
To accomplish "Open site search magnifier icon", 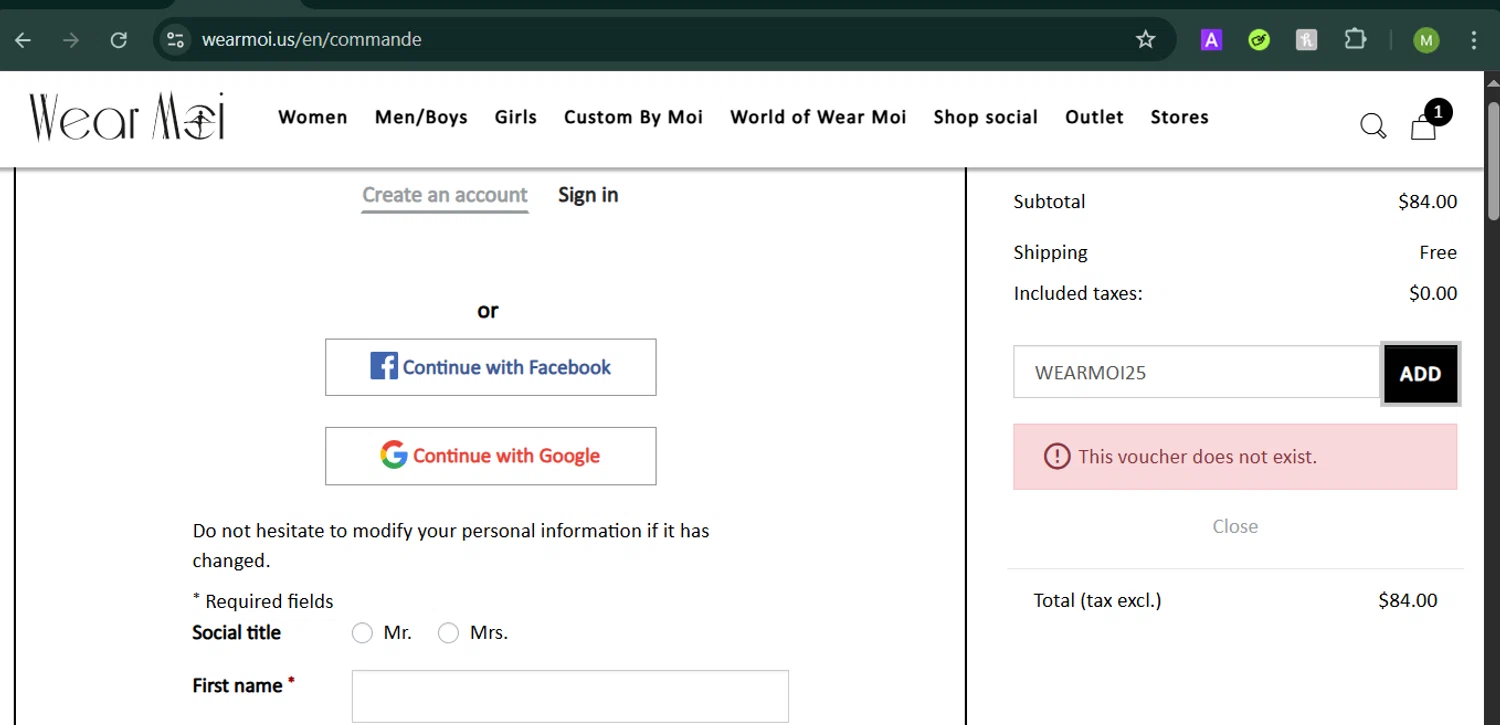I will point(1373,126).
